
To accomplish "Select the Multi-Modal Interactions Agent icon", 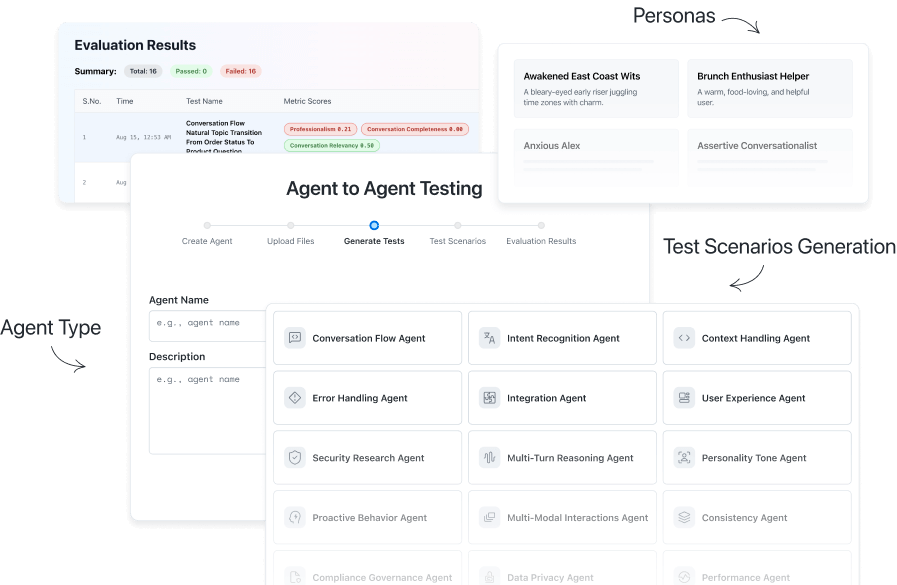I will [488, 516].
